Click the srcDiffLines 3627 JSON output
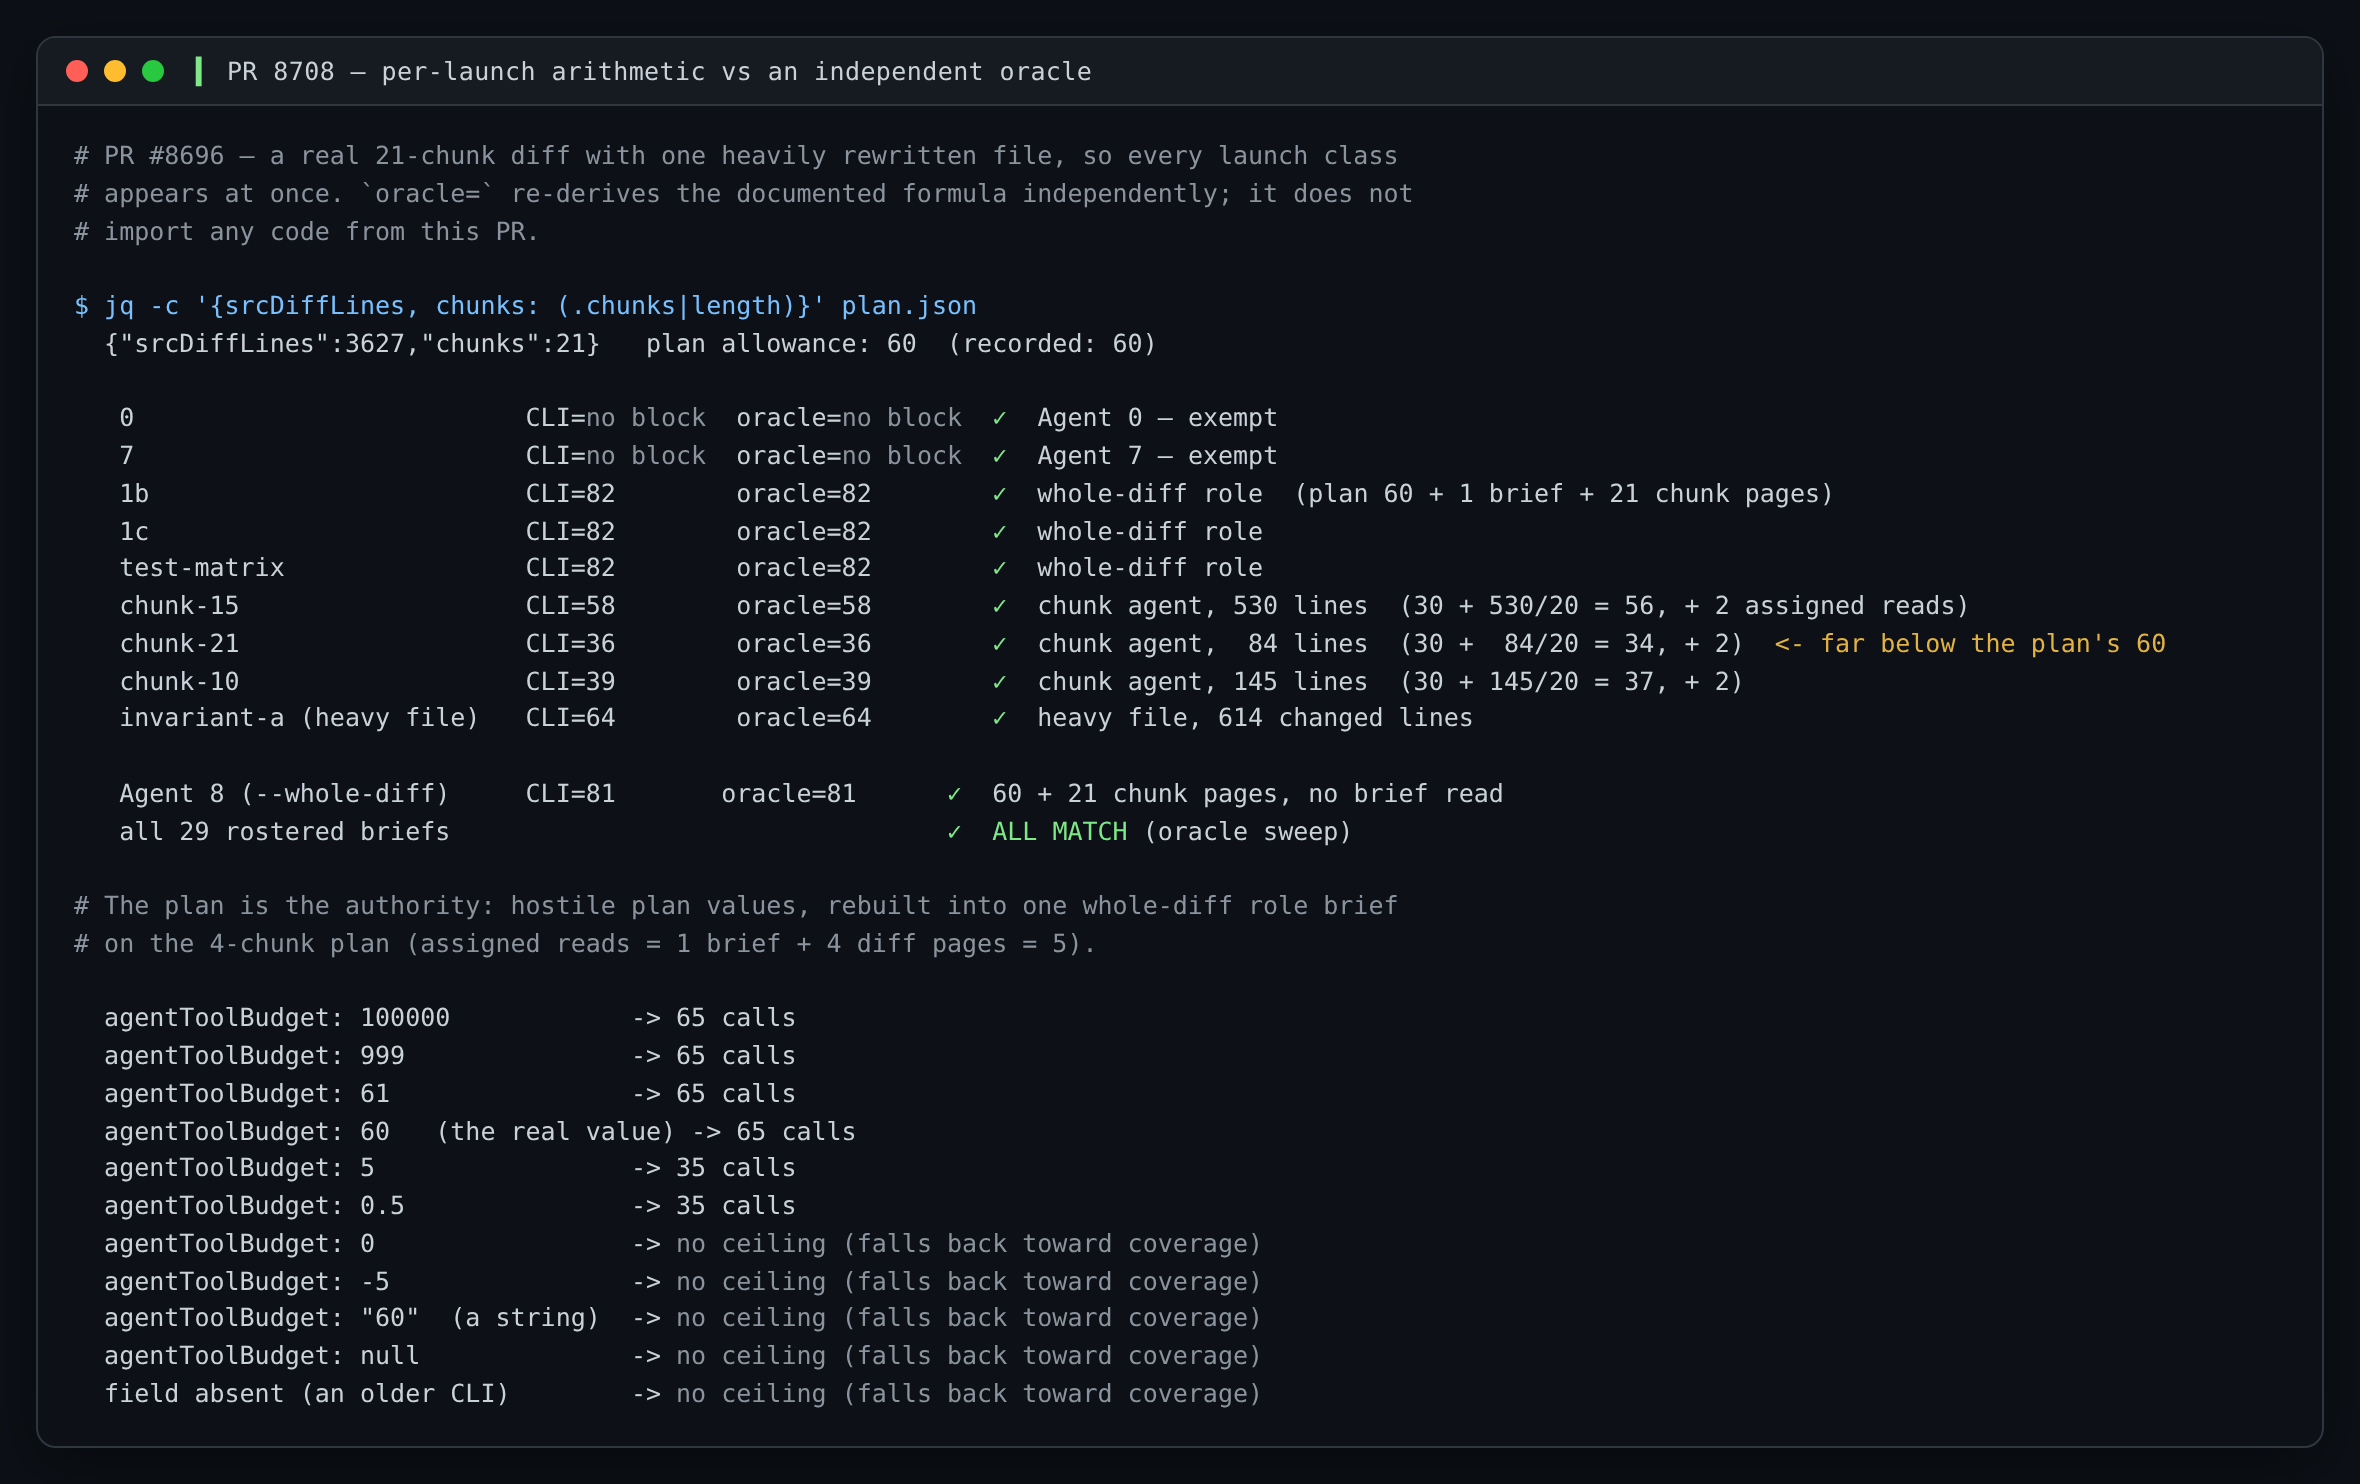The image size is (2360, 1484). [x=352, y=344]
